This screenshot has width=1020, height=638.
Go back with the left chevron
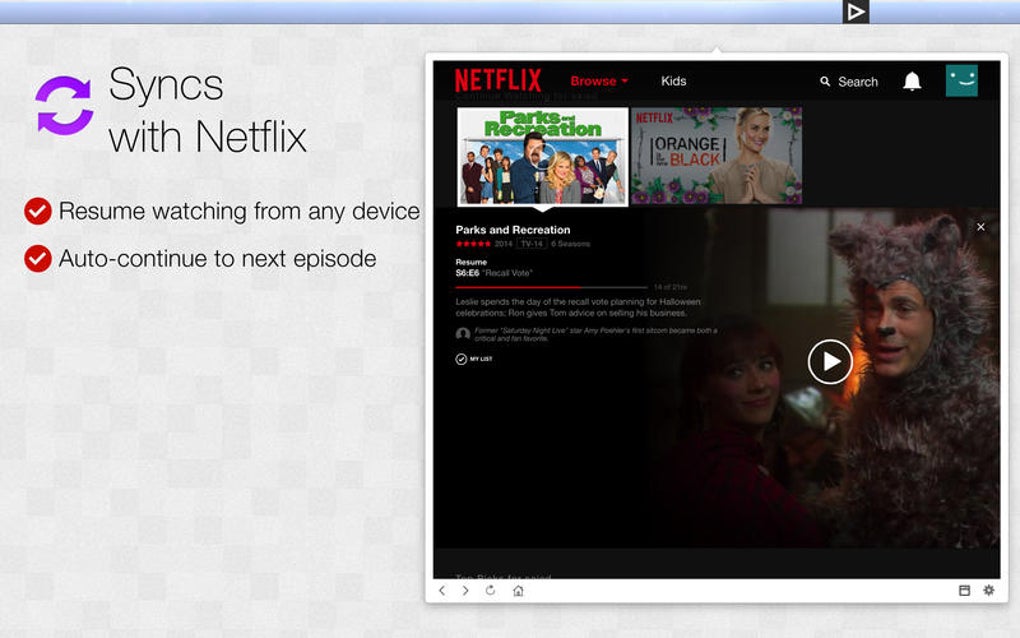click(x=442, y=591)
